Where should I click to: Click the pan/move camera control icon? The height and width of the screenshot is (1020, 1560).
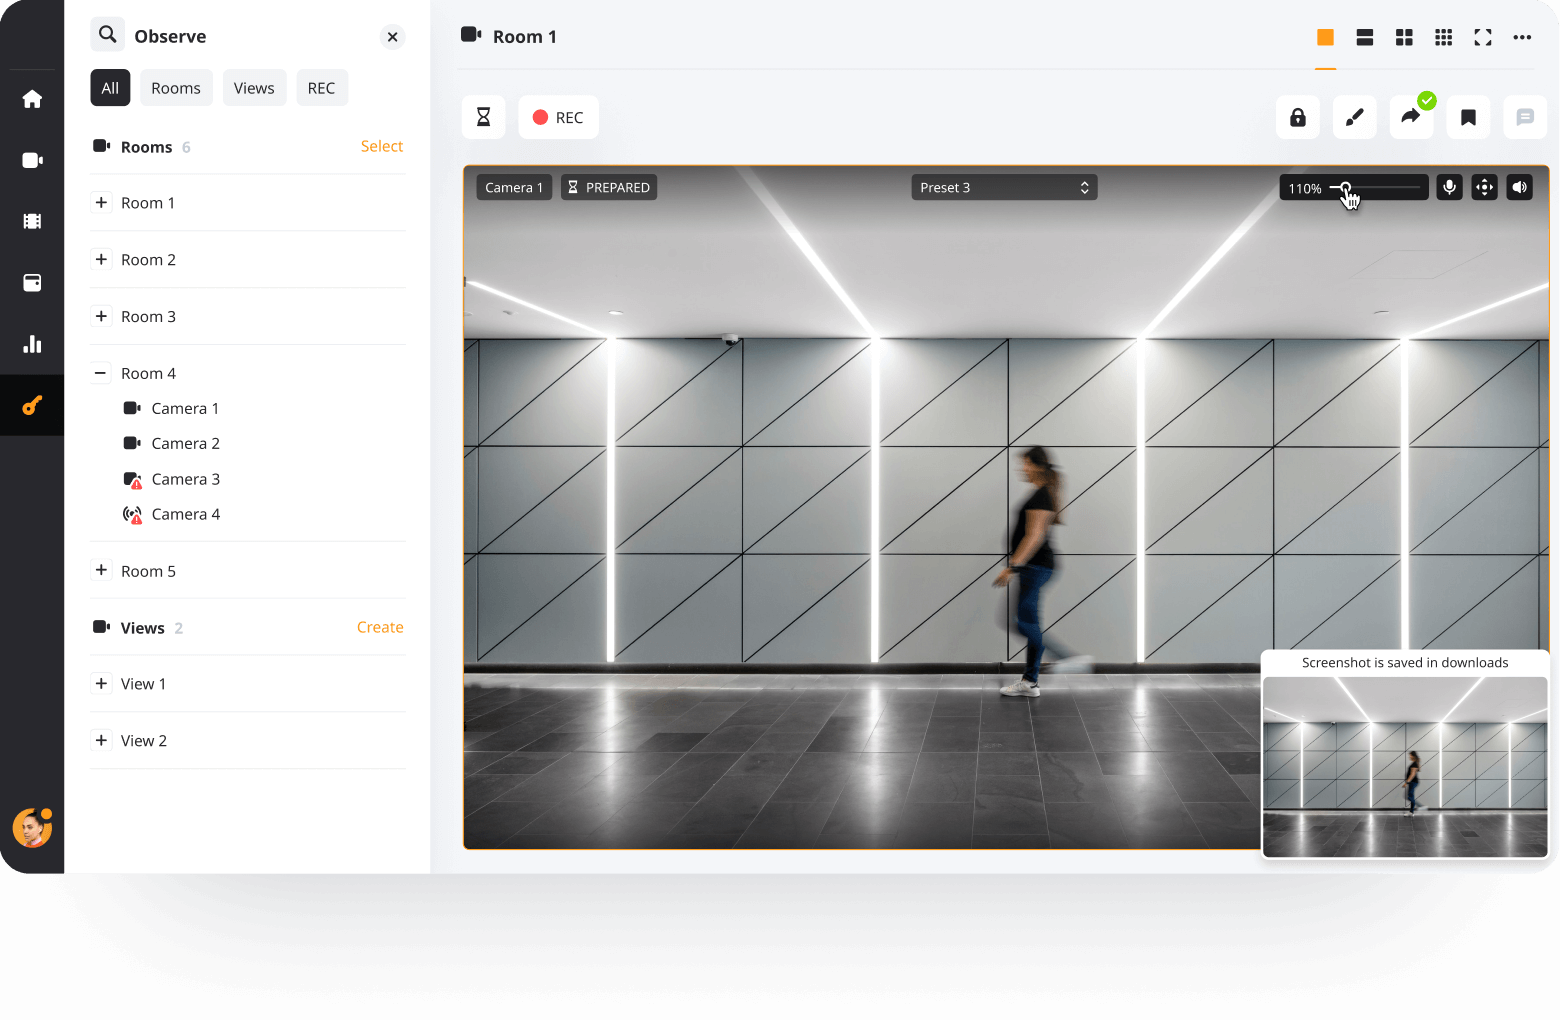1485,187
